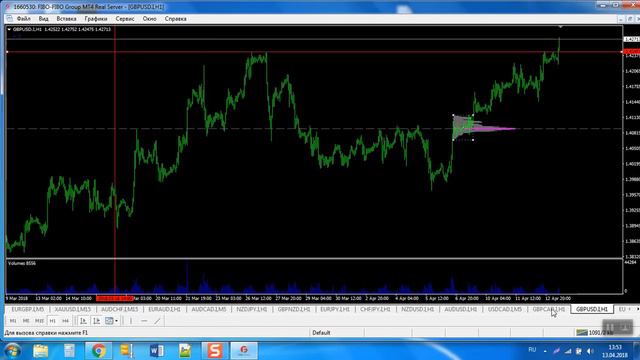Open File Explorer from taskbar
Image resolution: width=640 pixels, height=360 pixels.
[x=40, y=351]
